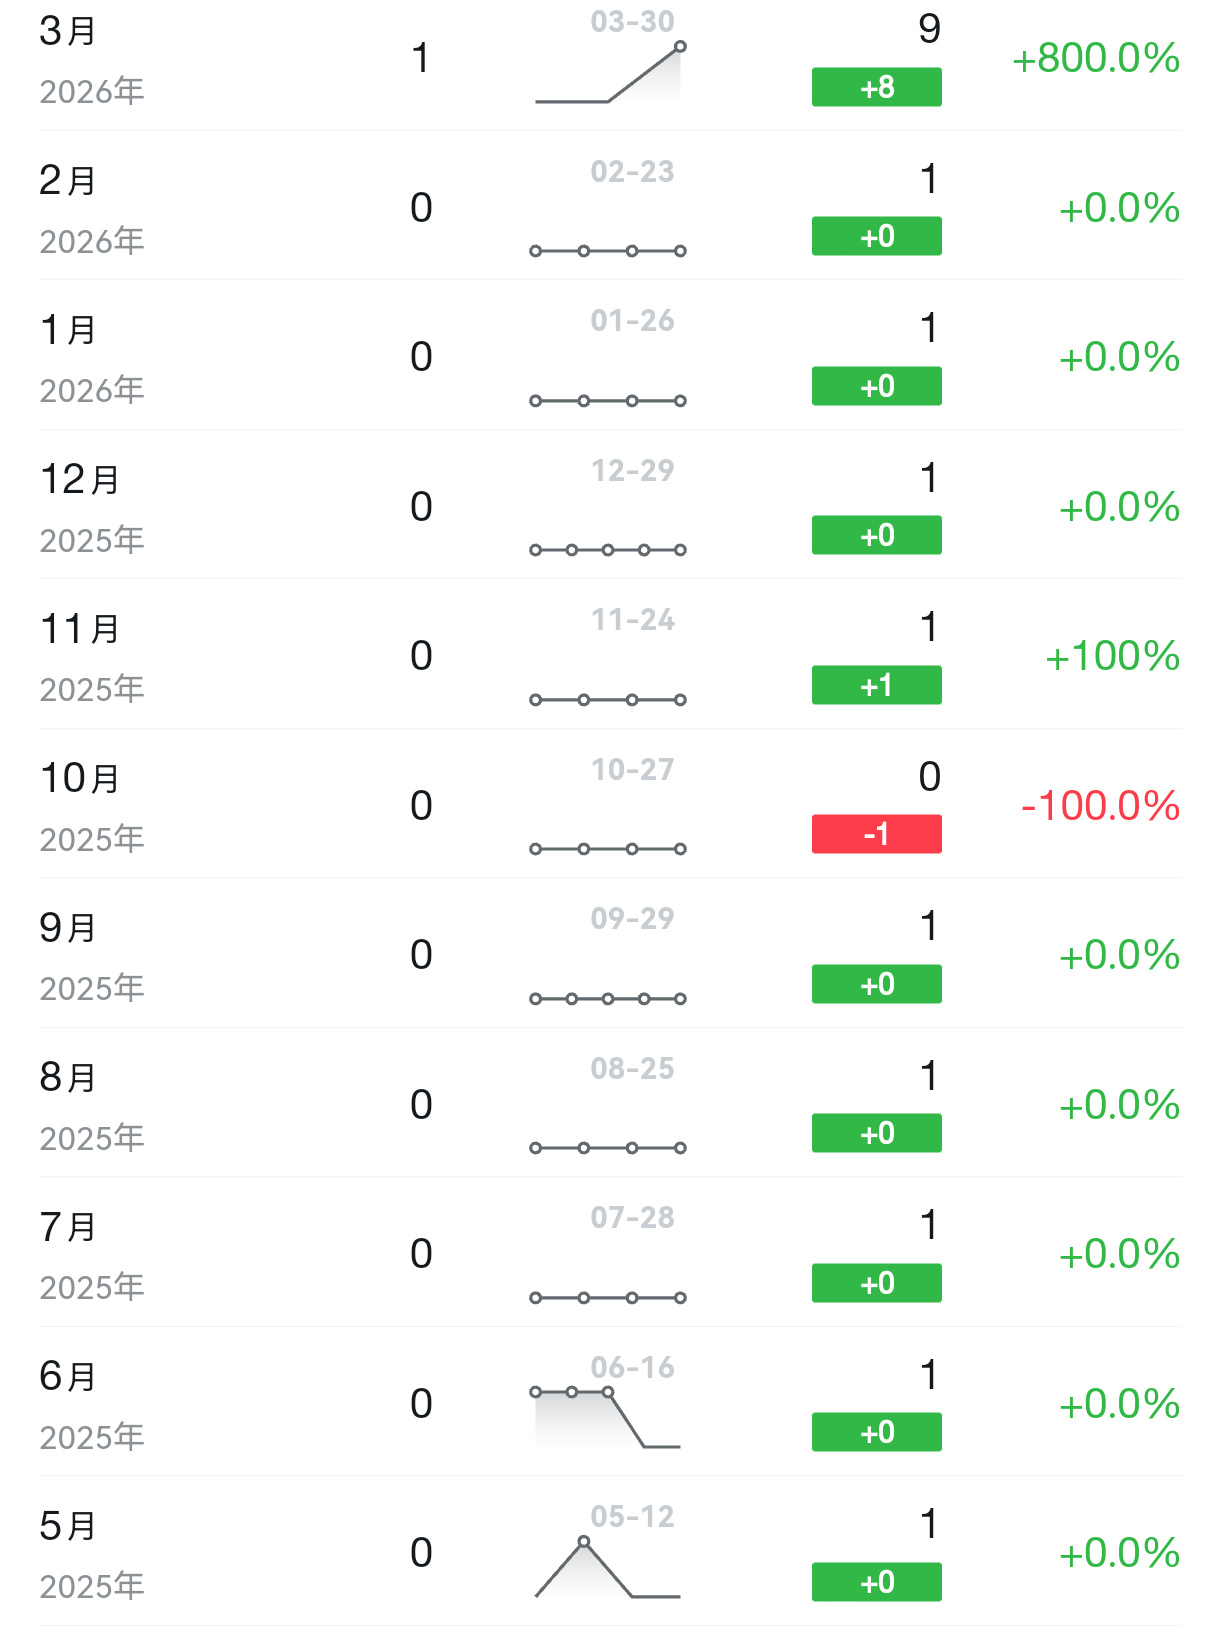Click the +0 badge in the 5月 row

pyautogui.click(x=876, y=1582)
